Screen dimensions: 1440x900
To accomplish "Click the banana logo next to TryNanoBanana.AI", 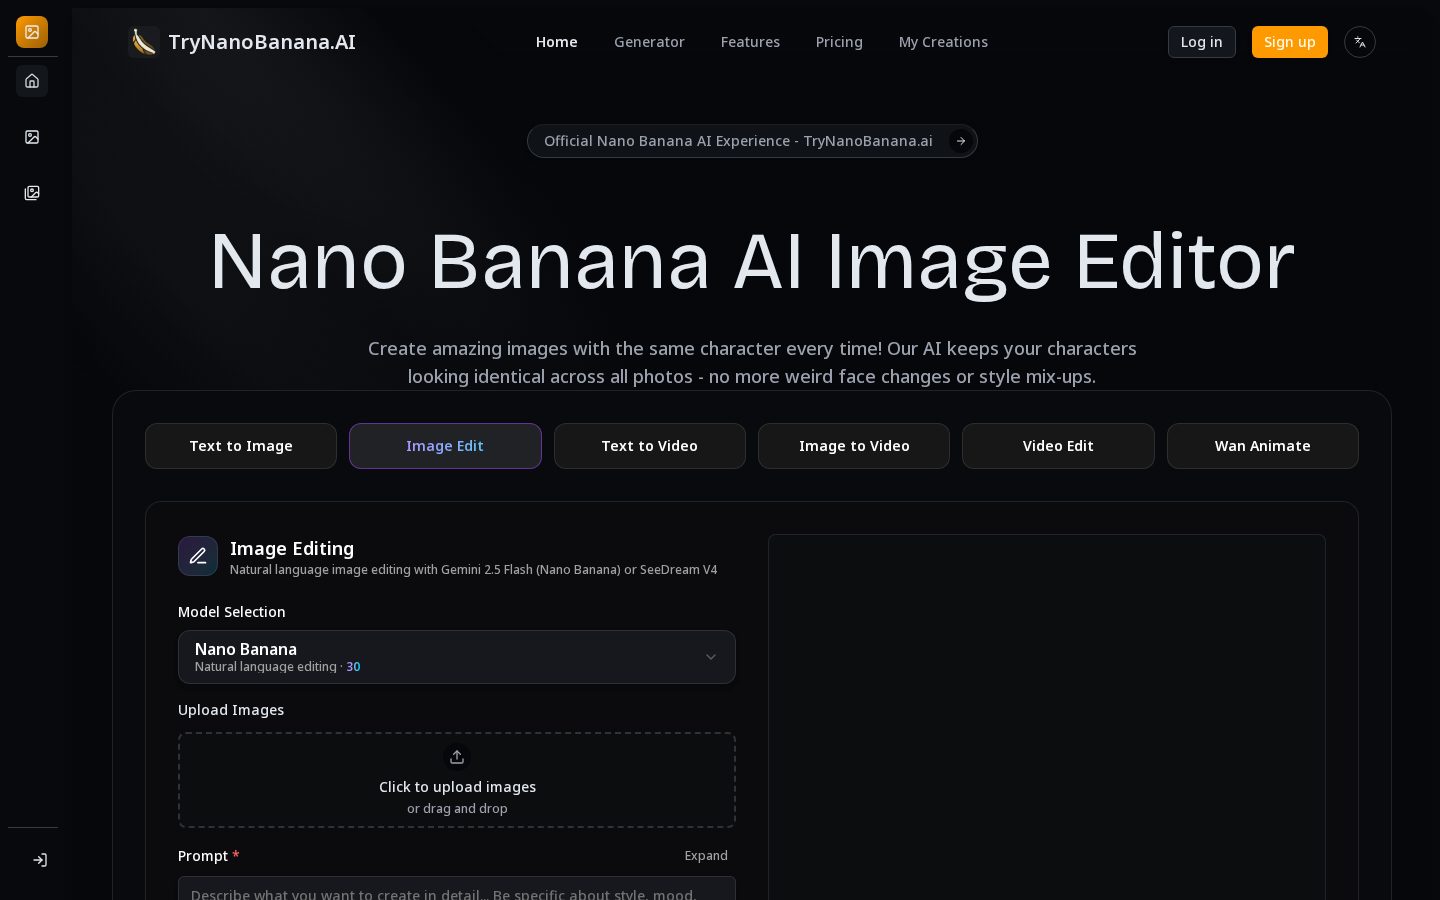I will point(144,42).
